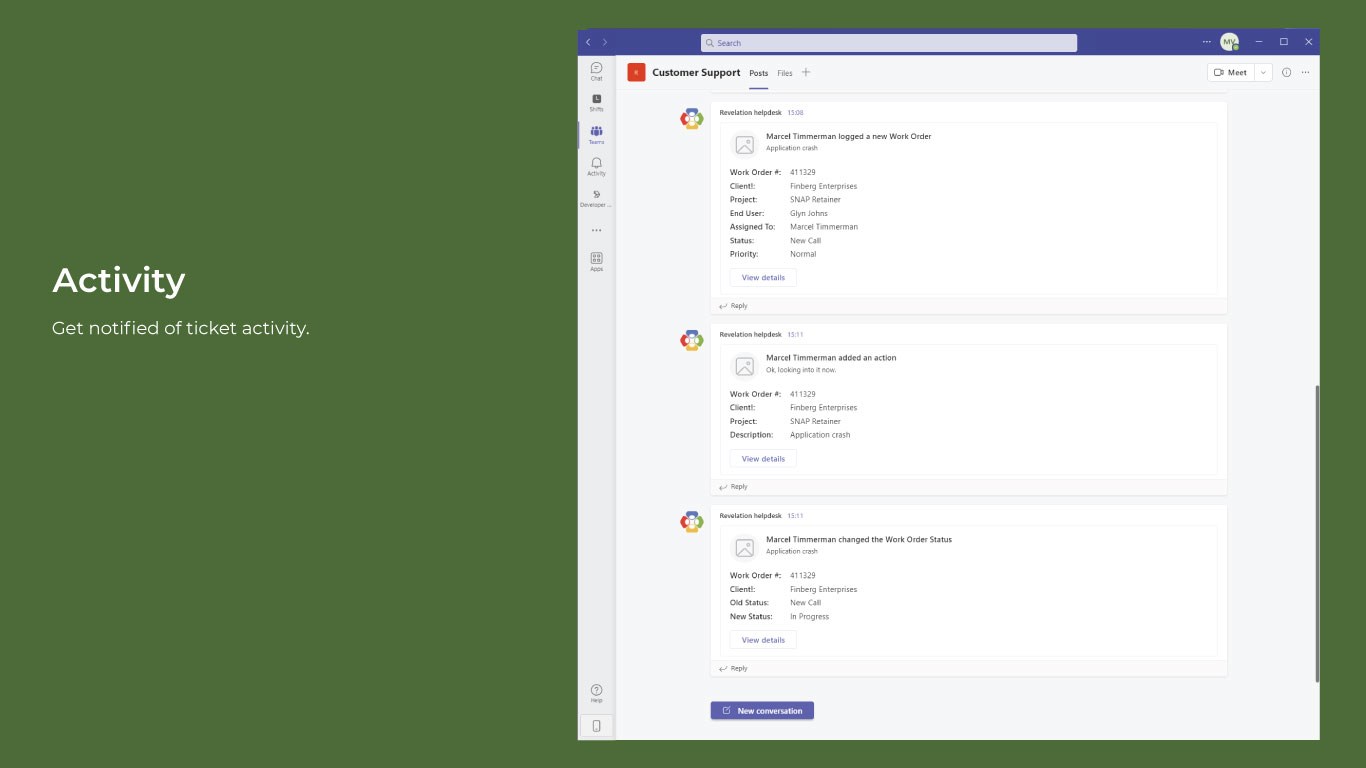Start a New conversation
The width and height of the screenshot is (1366, 768).
click(762, 710)
